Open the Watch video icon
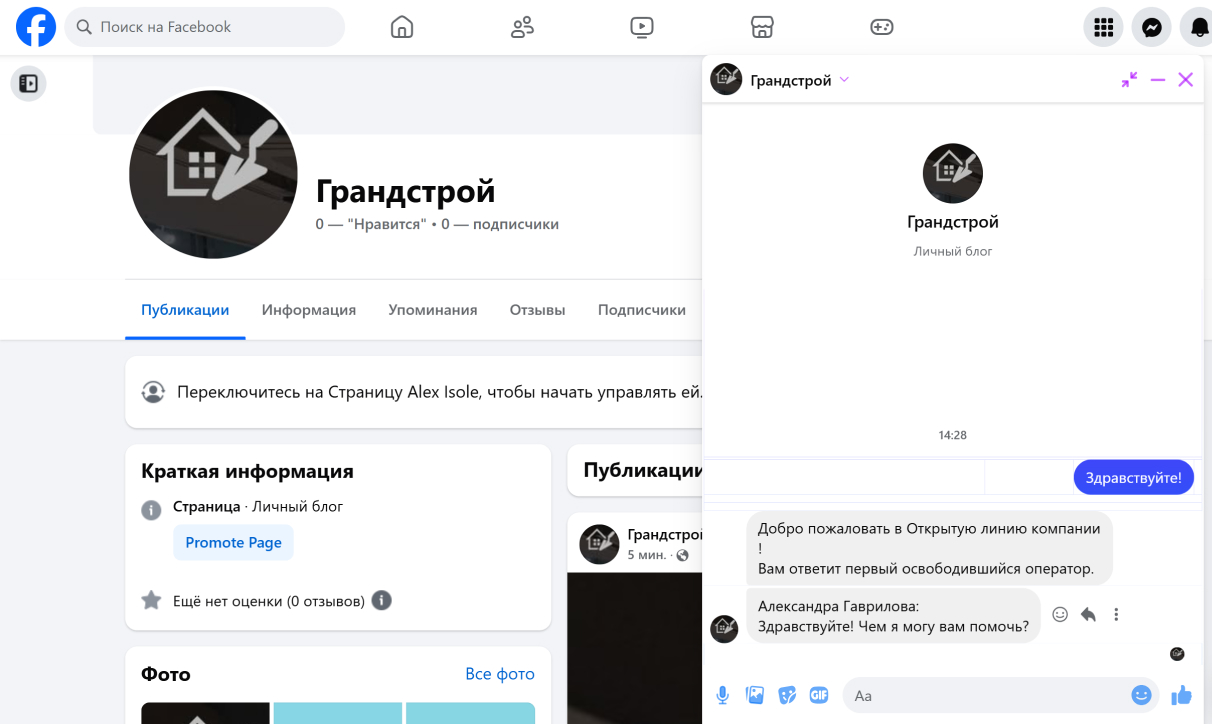Viewport: 1212px width, 724px height. (642, 27)
